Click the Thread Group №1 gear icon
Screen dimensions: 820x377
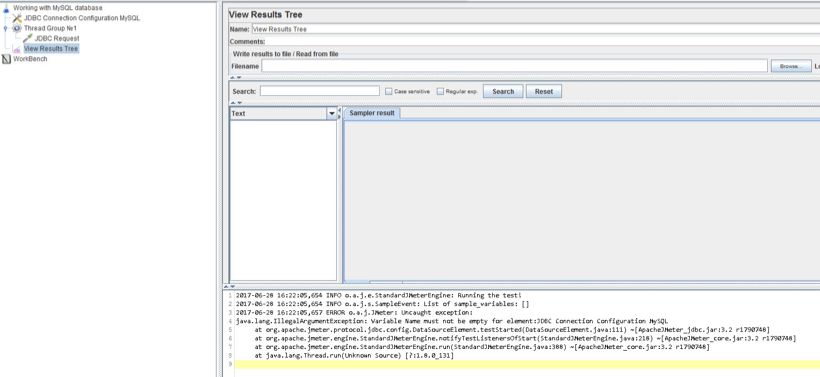click(17, 28)
